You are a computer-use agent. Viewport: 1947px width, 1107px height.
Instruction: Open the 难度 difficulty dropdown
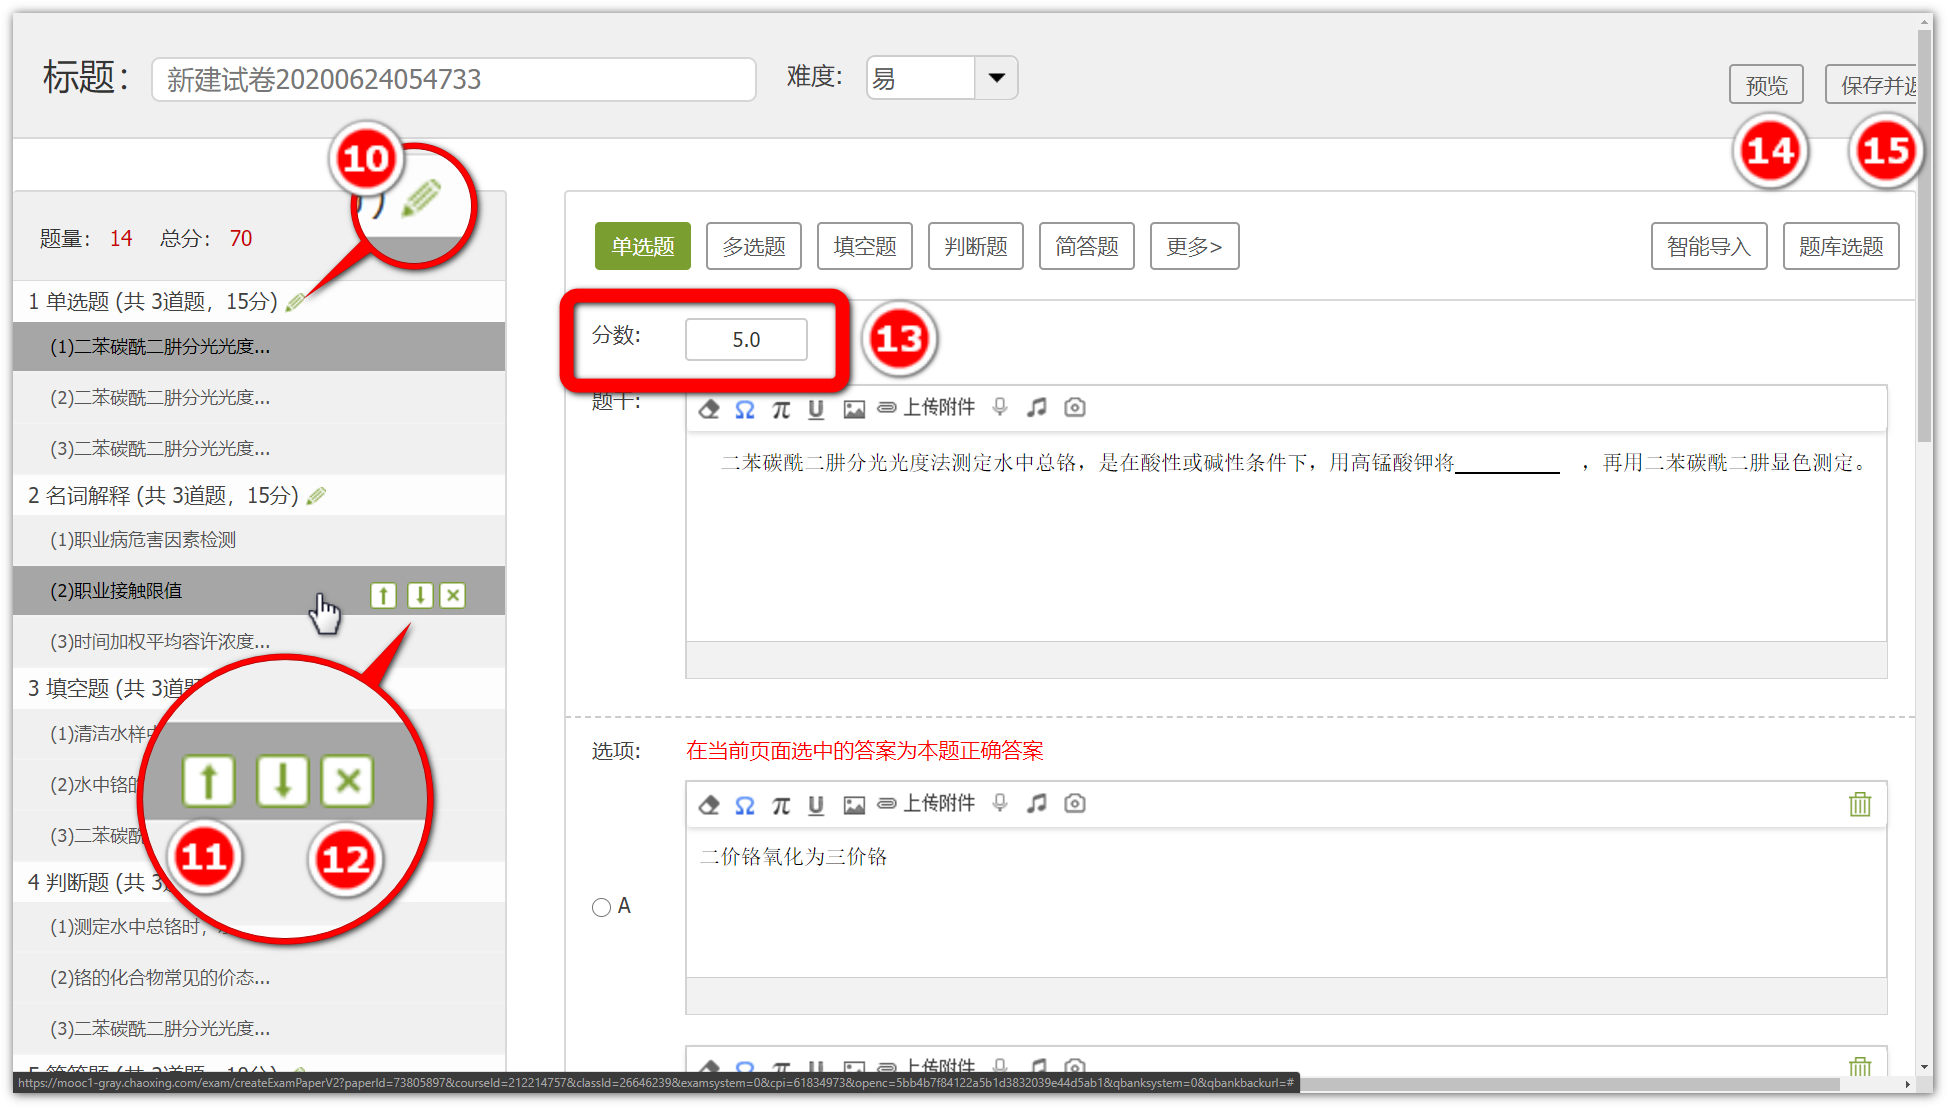coord(996,78)
